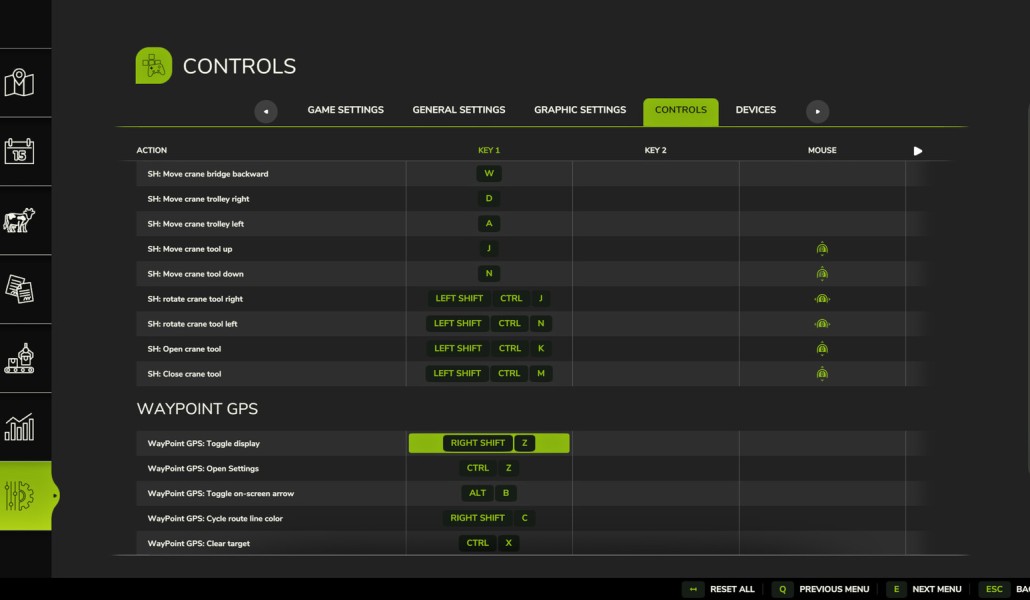Click the green Controls gamepad header icon
The height and width of the screenshot is (600, 1030).
(x=154, y=66)
